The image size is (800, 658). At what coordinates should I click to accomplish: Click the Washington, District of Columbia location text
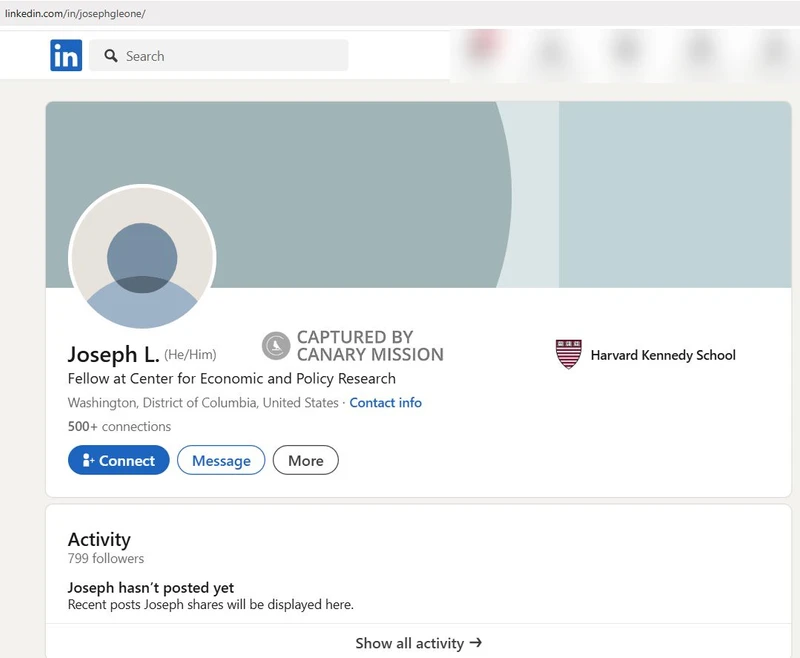(x=203, y=403)
